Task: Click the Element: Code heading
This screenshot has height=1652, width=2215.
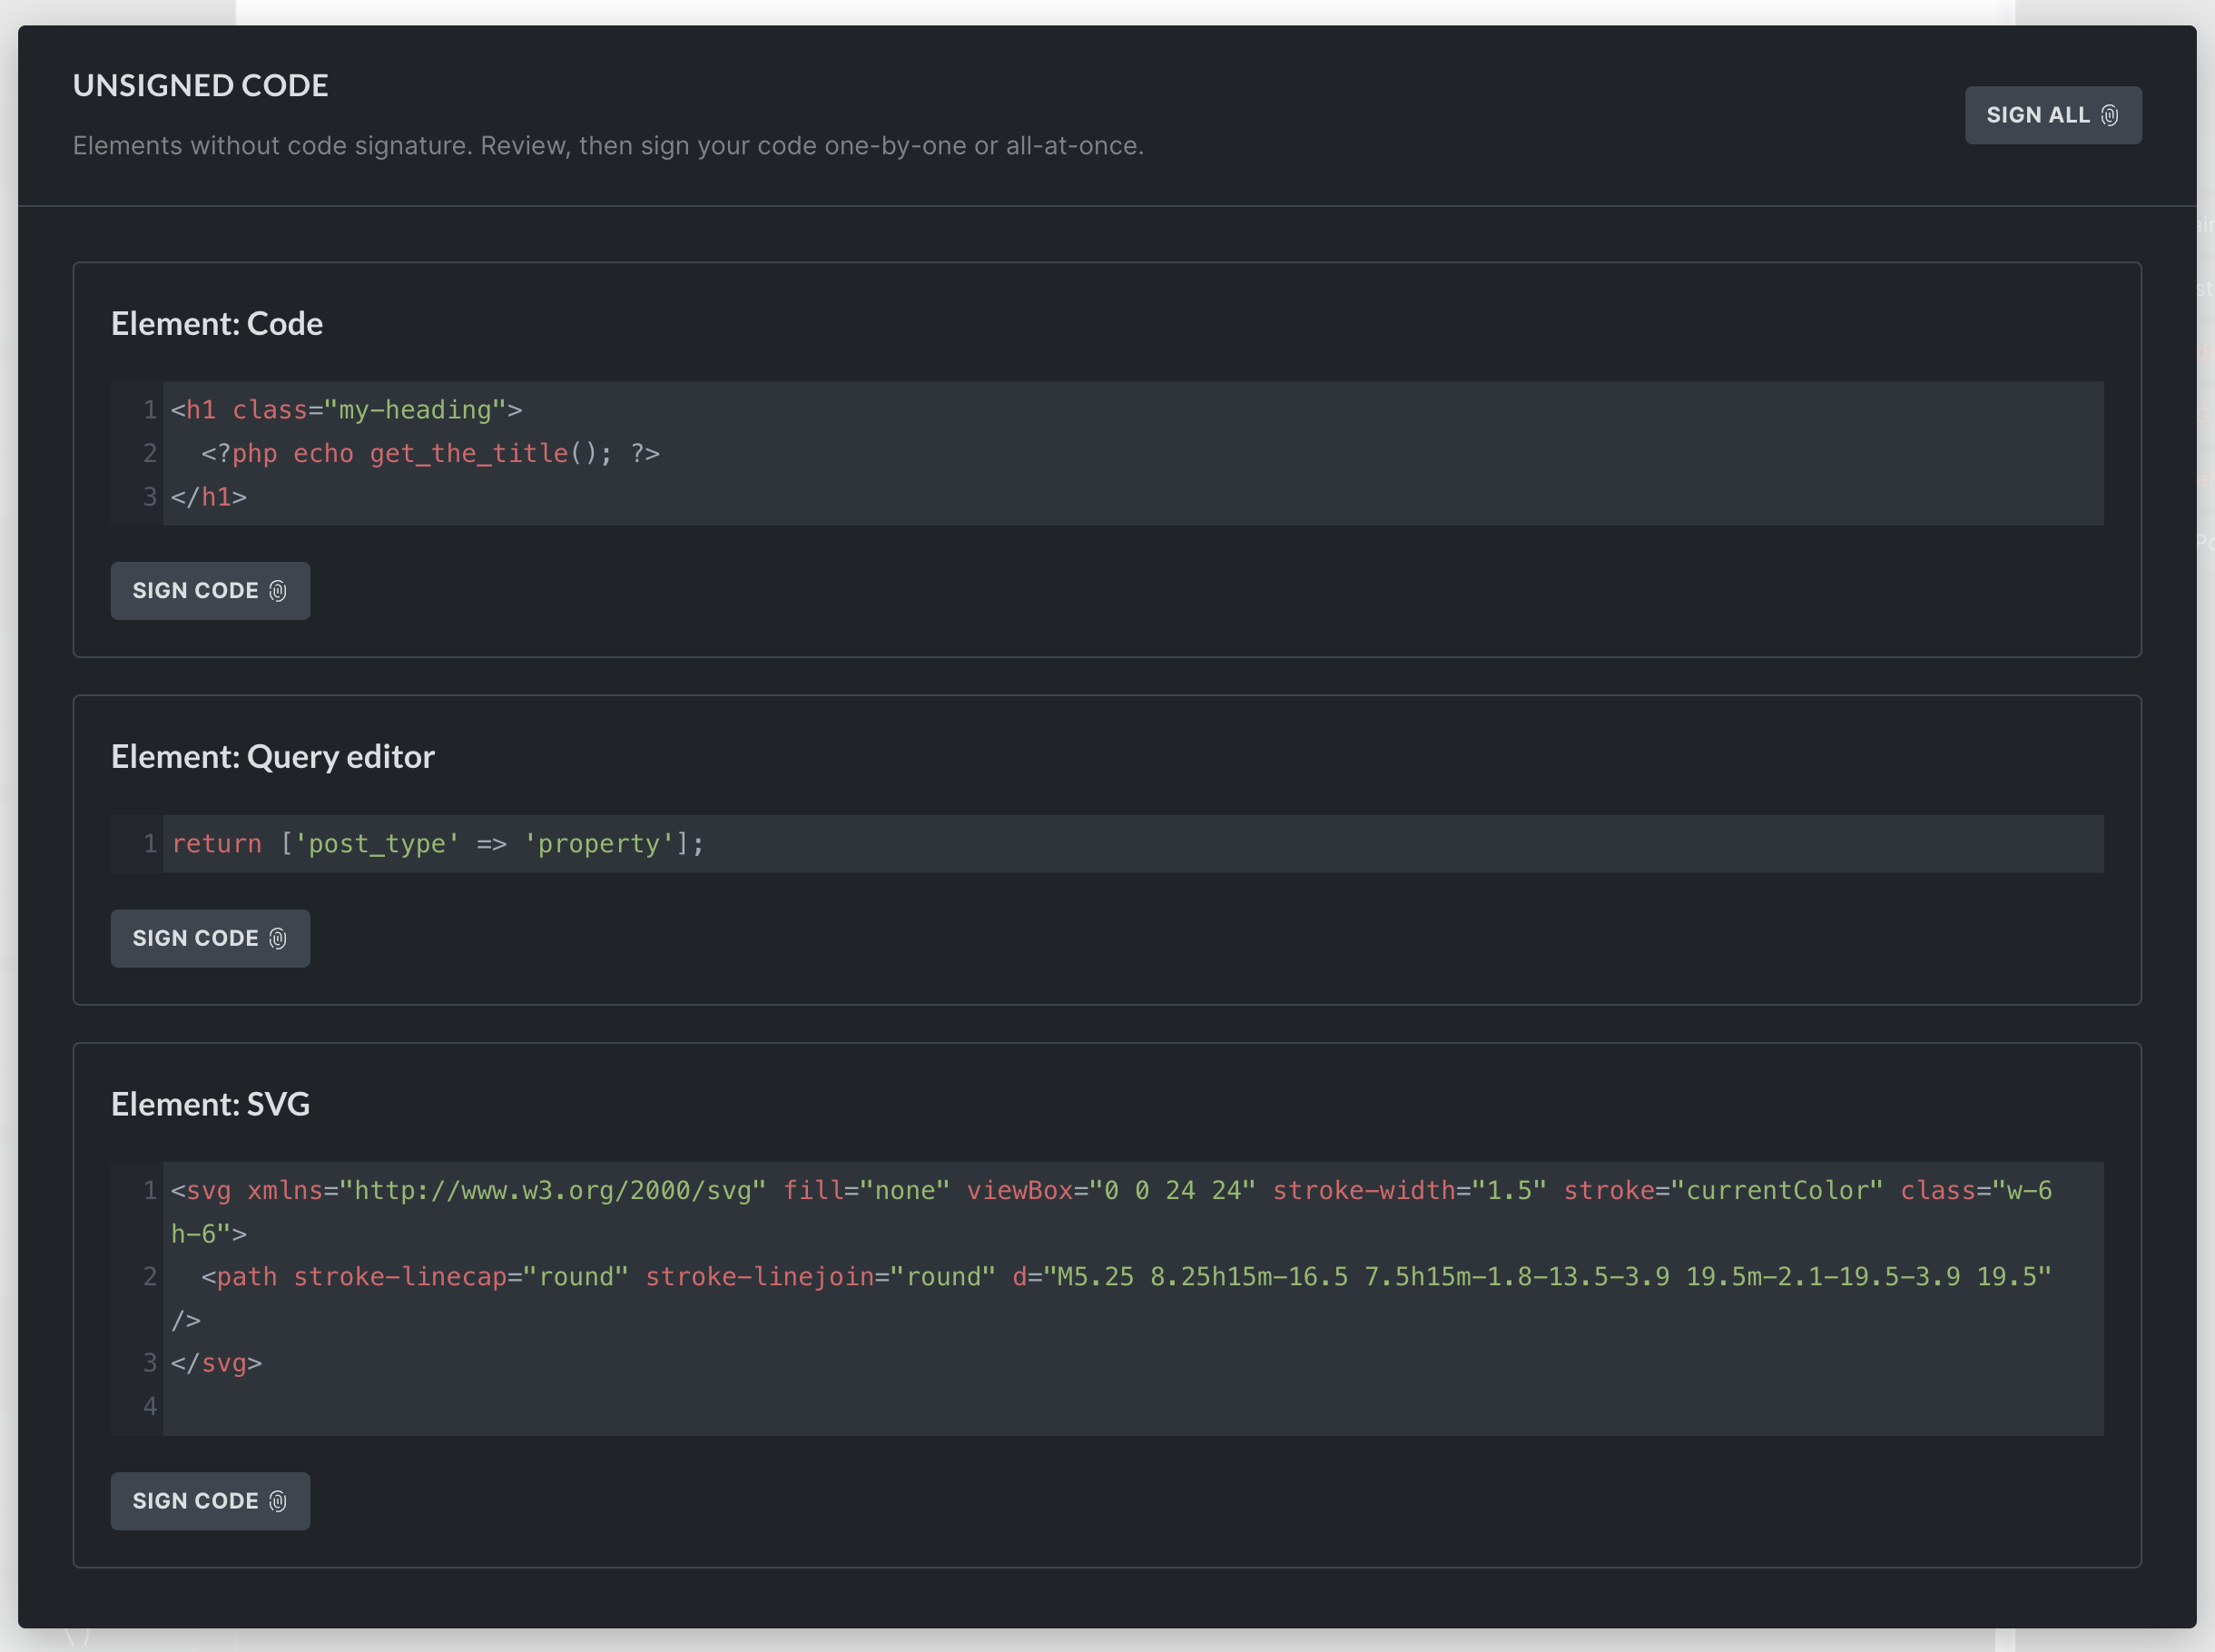Action: tap(217, 324)
